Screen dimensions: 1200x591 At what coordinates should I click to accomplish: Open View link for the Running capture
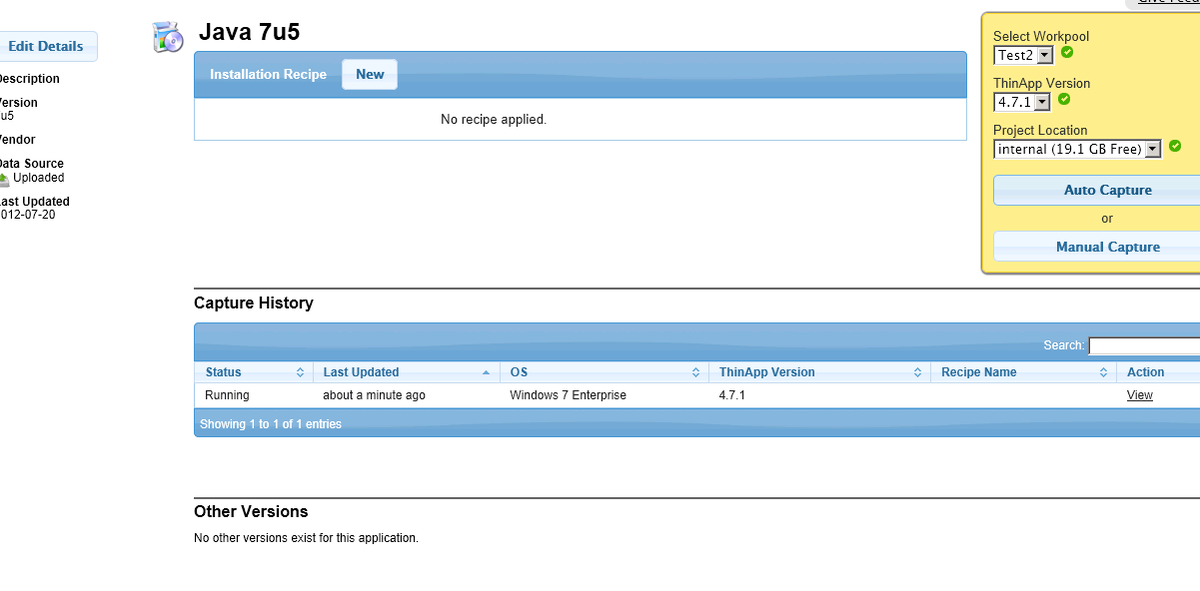pos(1140,395)
